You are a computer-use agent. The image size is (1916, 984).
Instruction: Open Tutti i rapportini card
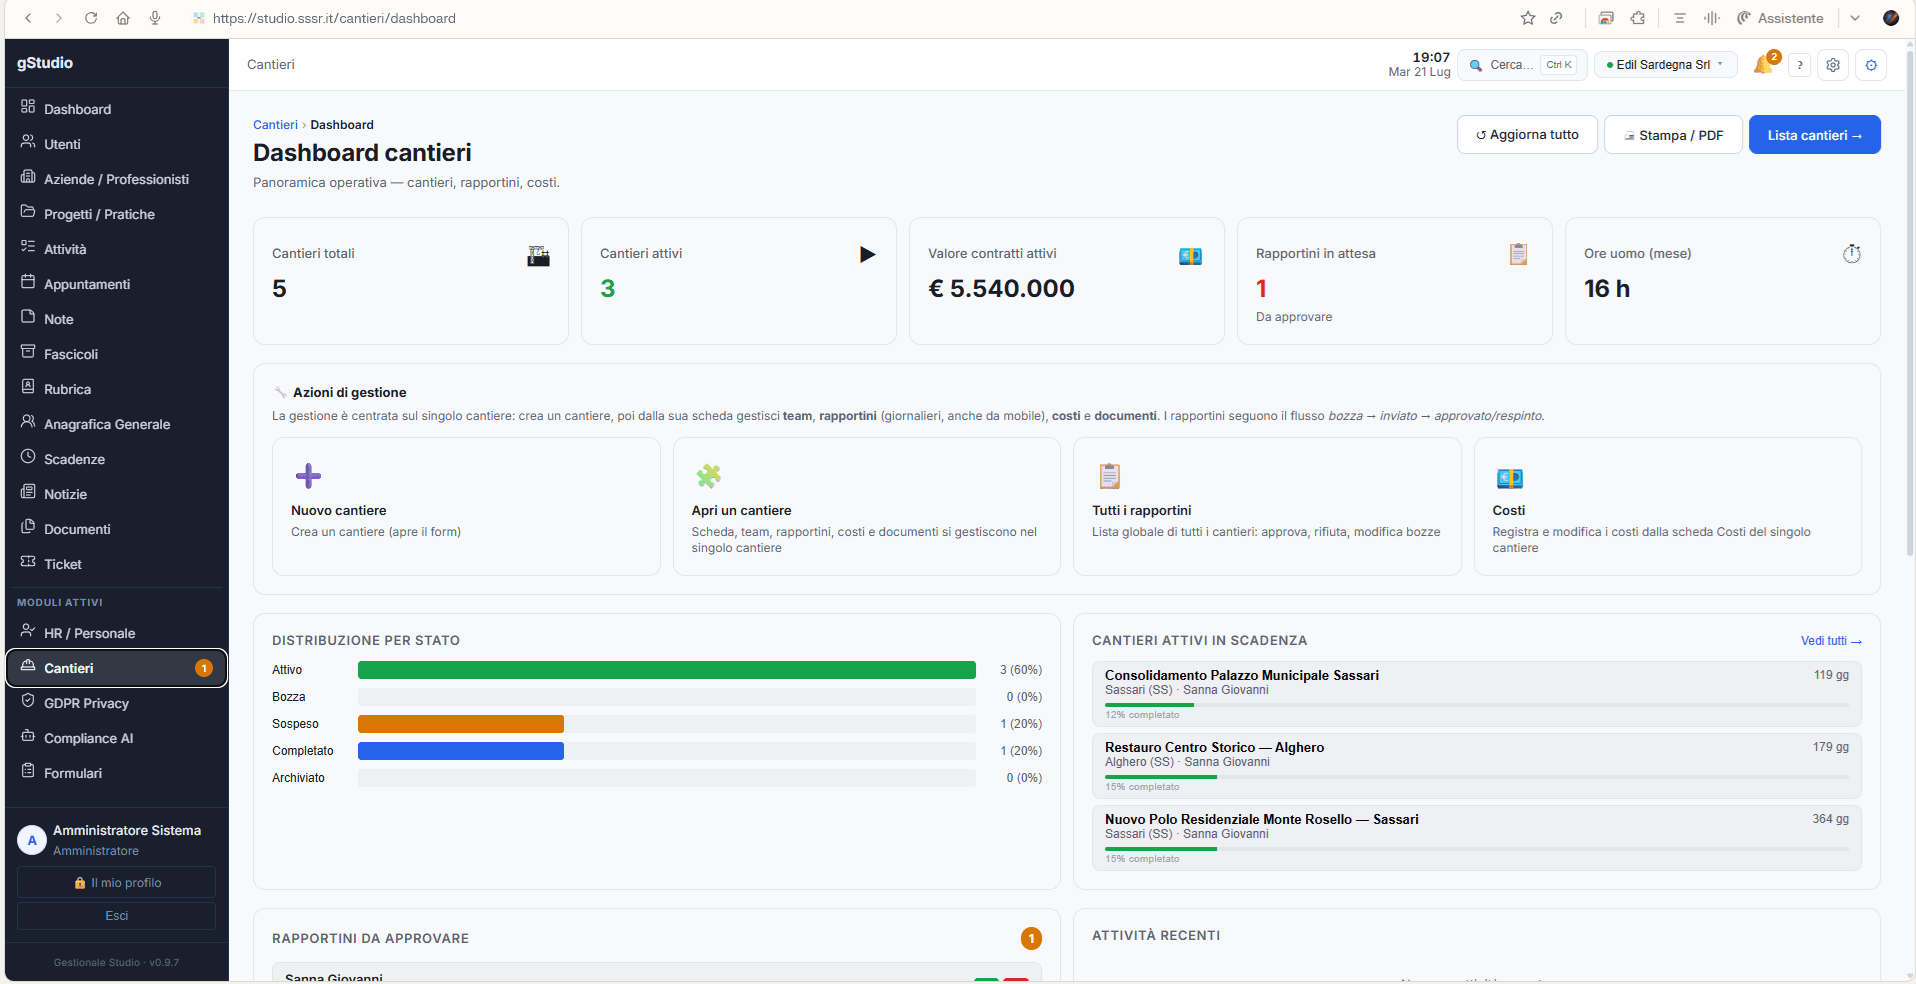[1267, 506]
